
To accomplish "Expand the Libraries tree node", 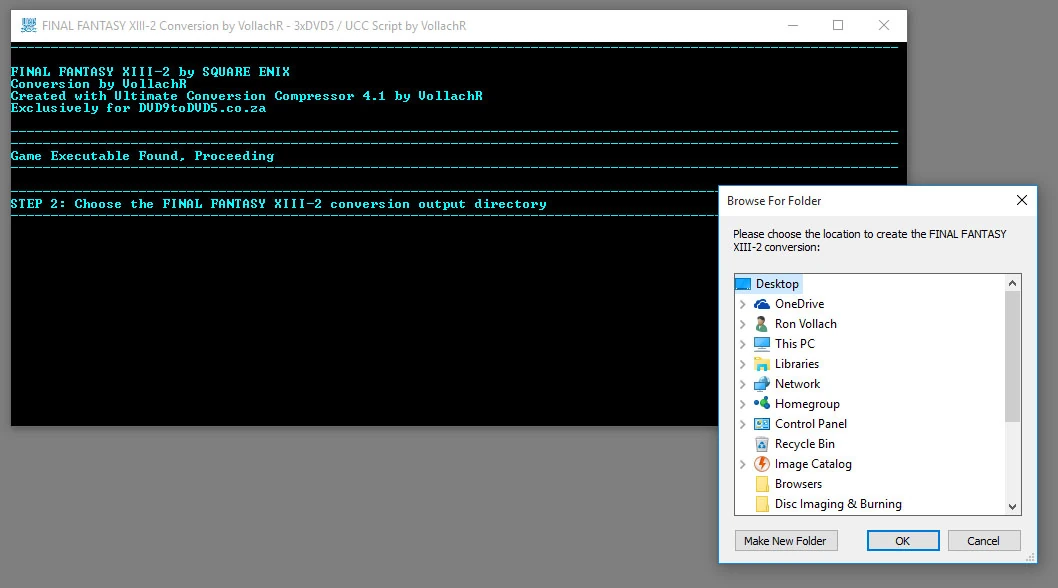I will (743, 364).
